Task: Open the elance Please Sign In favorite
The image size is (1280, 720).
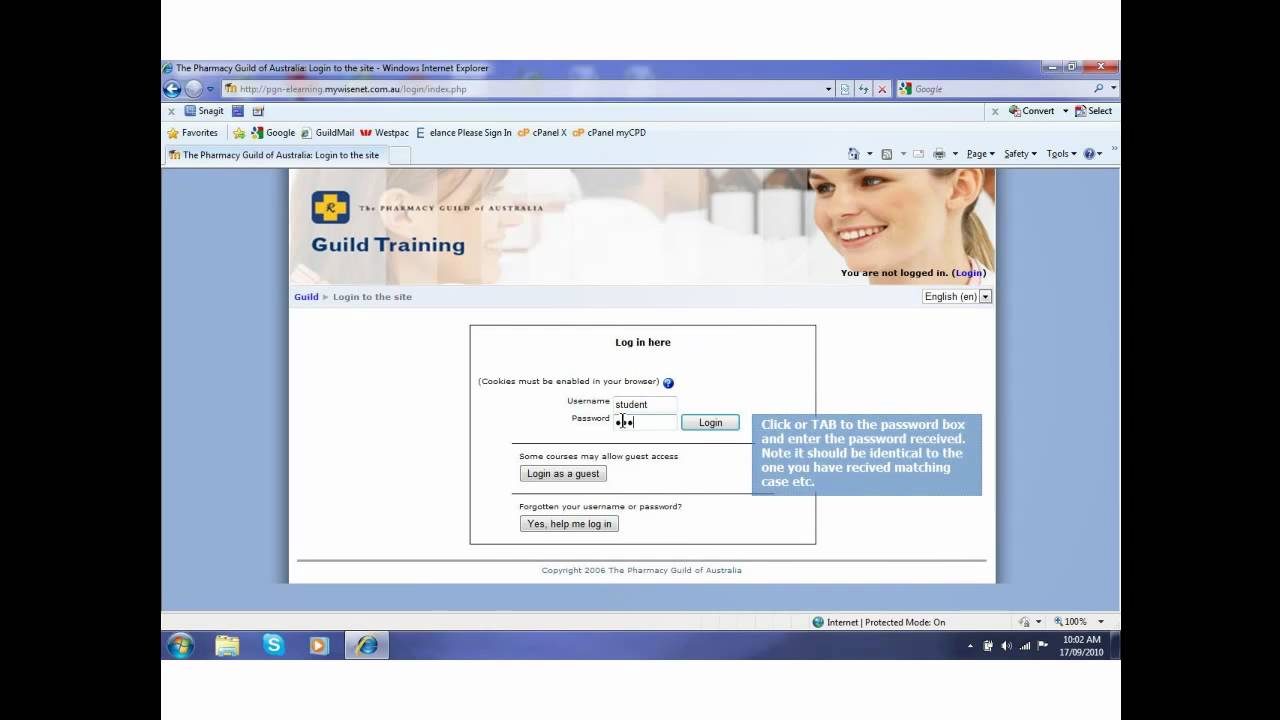Action: [x=464, y=132]
